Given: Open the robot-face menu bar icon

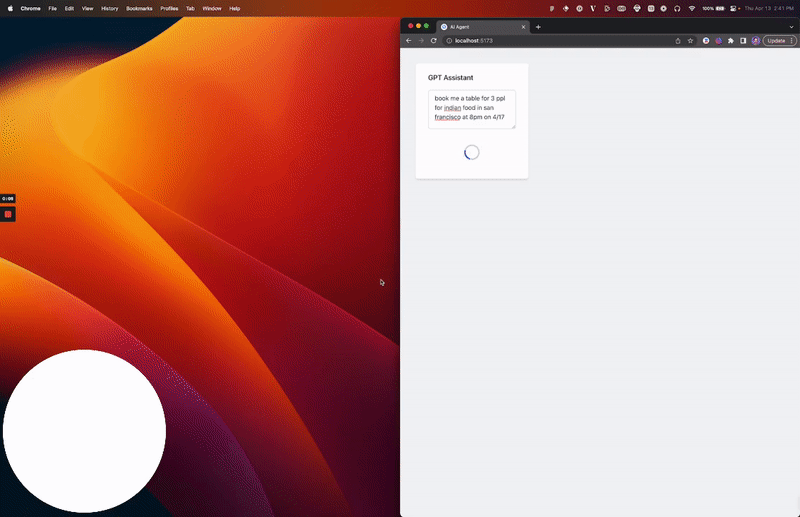Looking at the screenshot, I should tap(637, 8).
